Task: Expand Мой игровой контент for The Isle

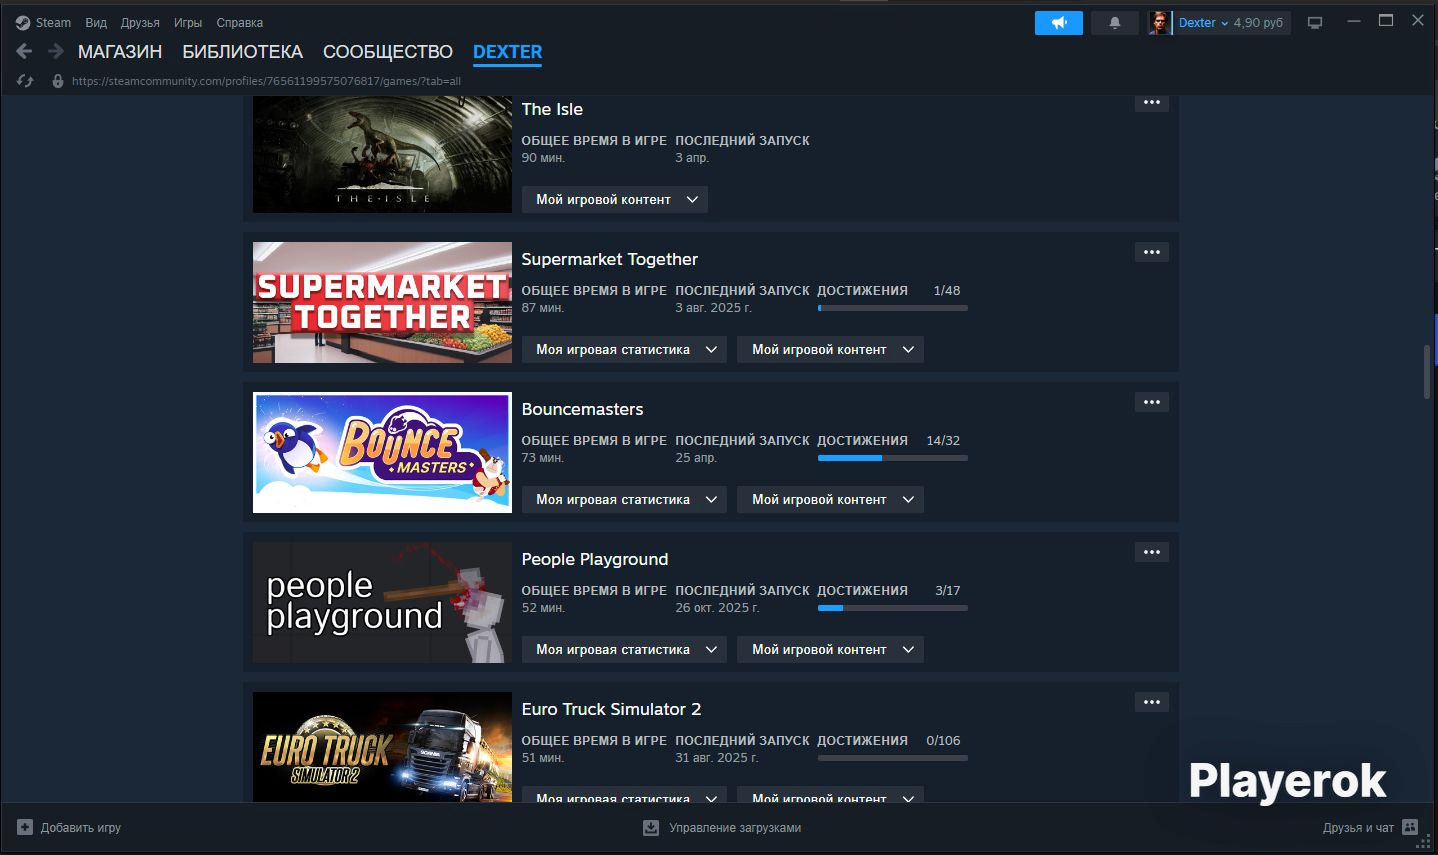Action: pos(615,199)
